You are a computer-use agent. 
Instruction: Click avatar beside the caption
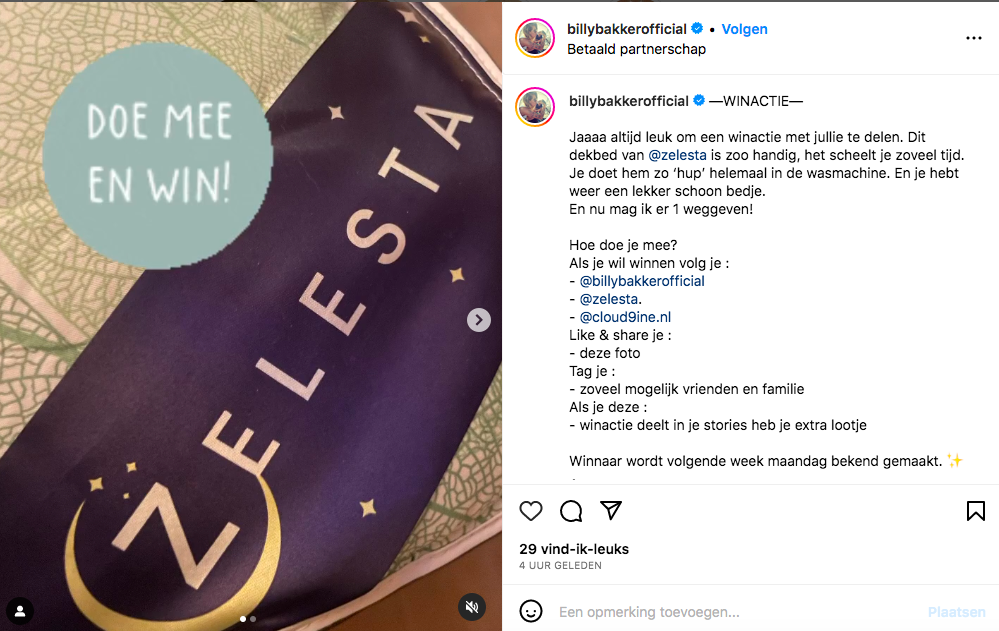pyautogui.click(x=535, y=107)
